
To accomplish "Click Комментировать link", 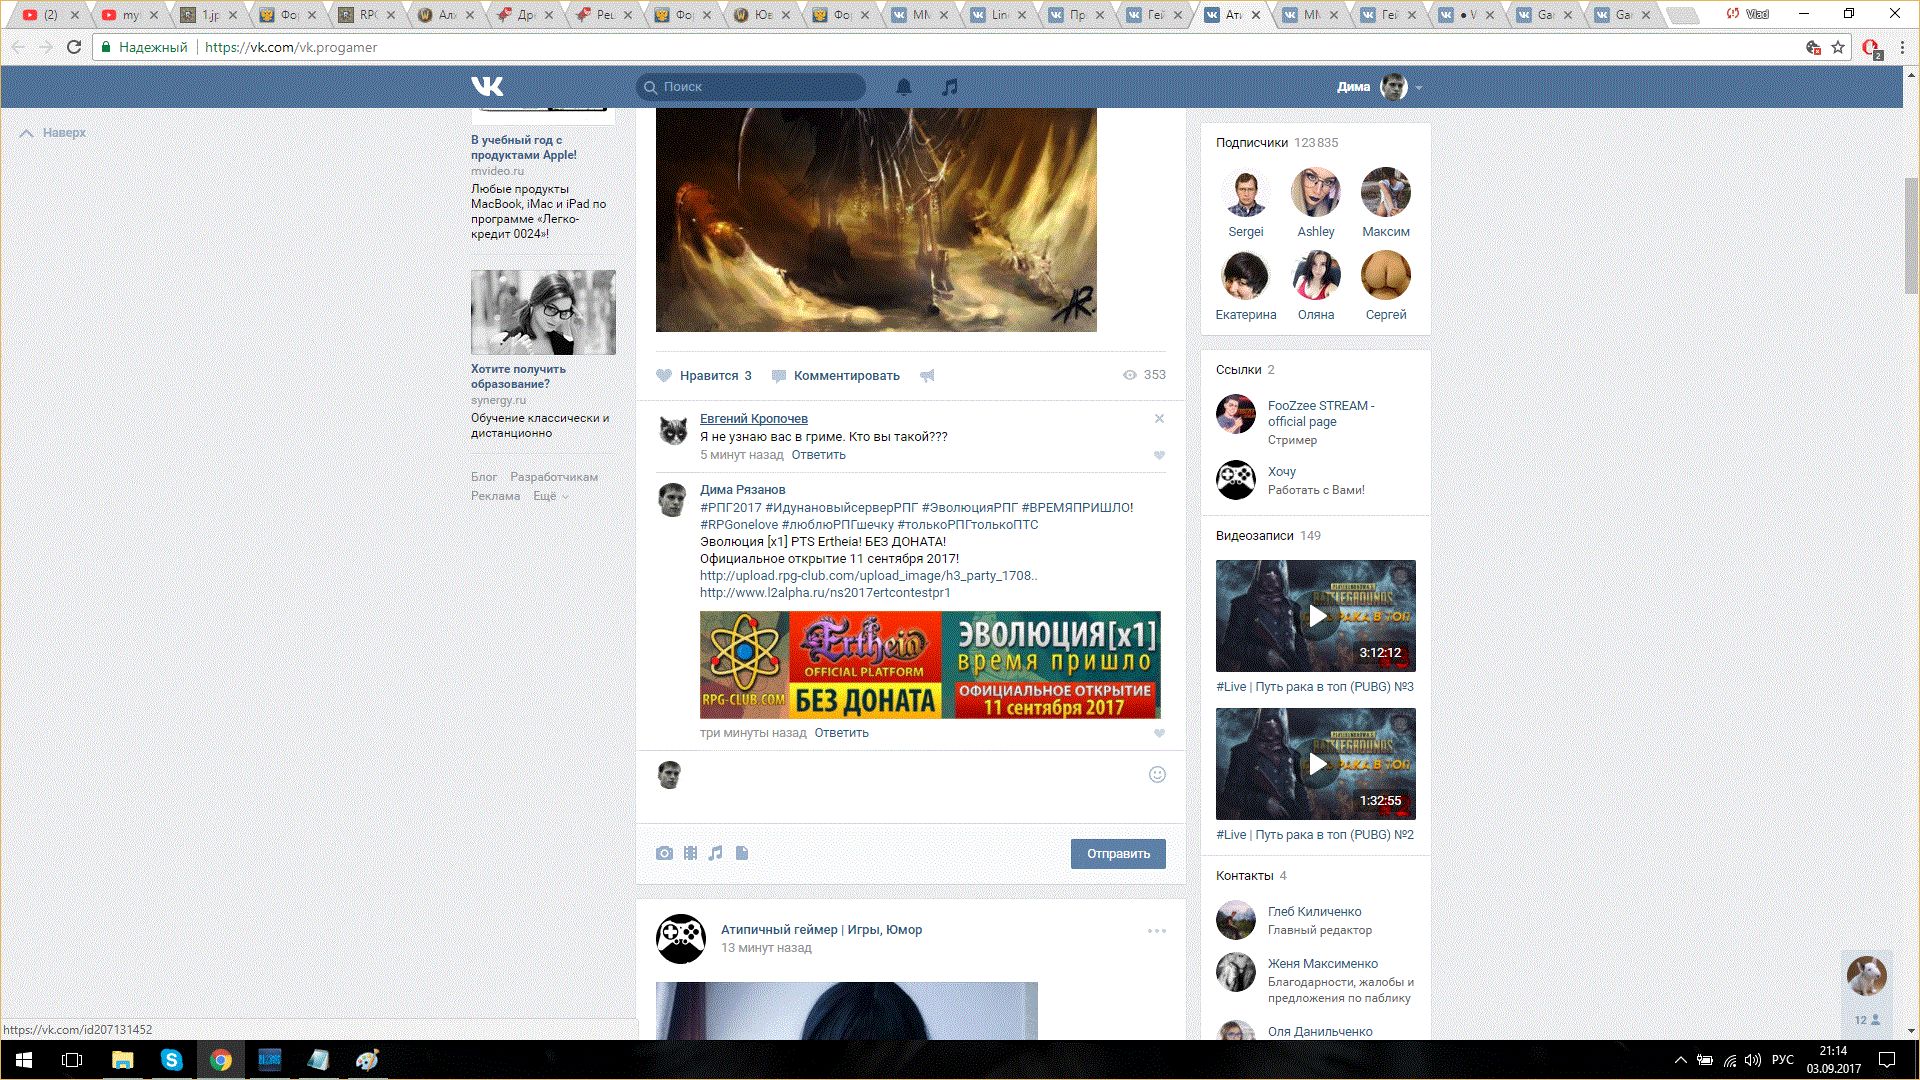I will click(x=846, y=376).
